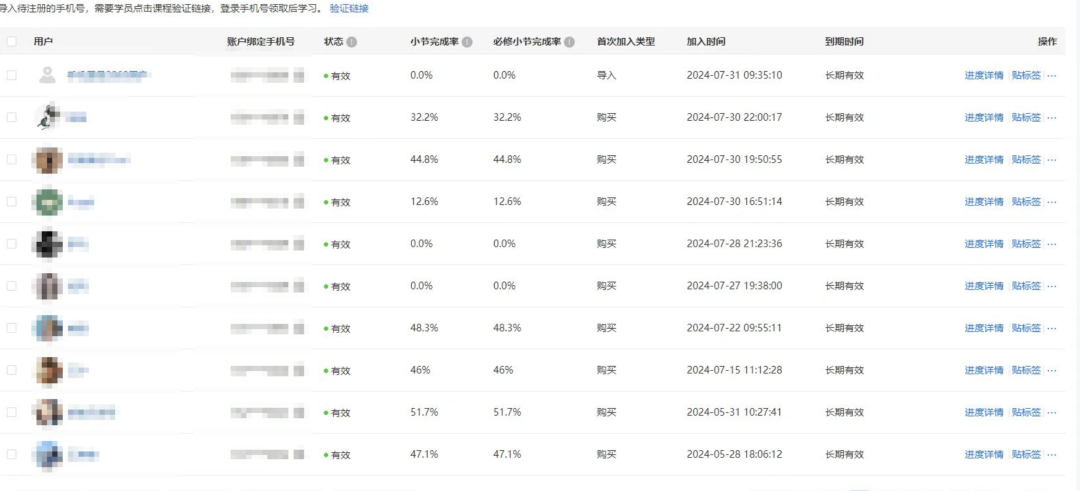Open 进度详情 for the row joined 2024-07-30 16:51:14
Viewport: 1080px width, 491px height.
[x=983, y=202]
